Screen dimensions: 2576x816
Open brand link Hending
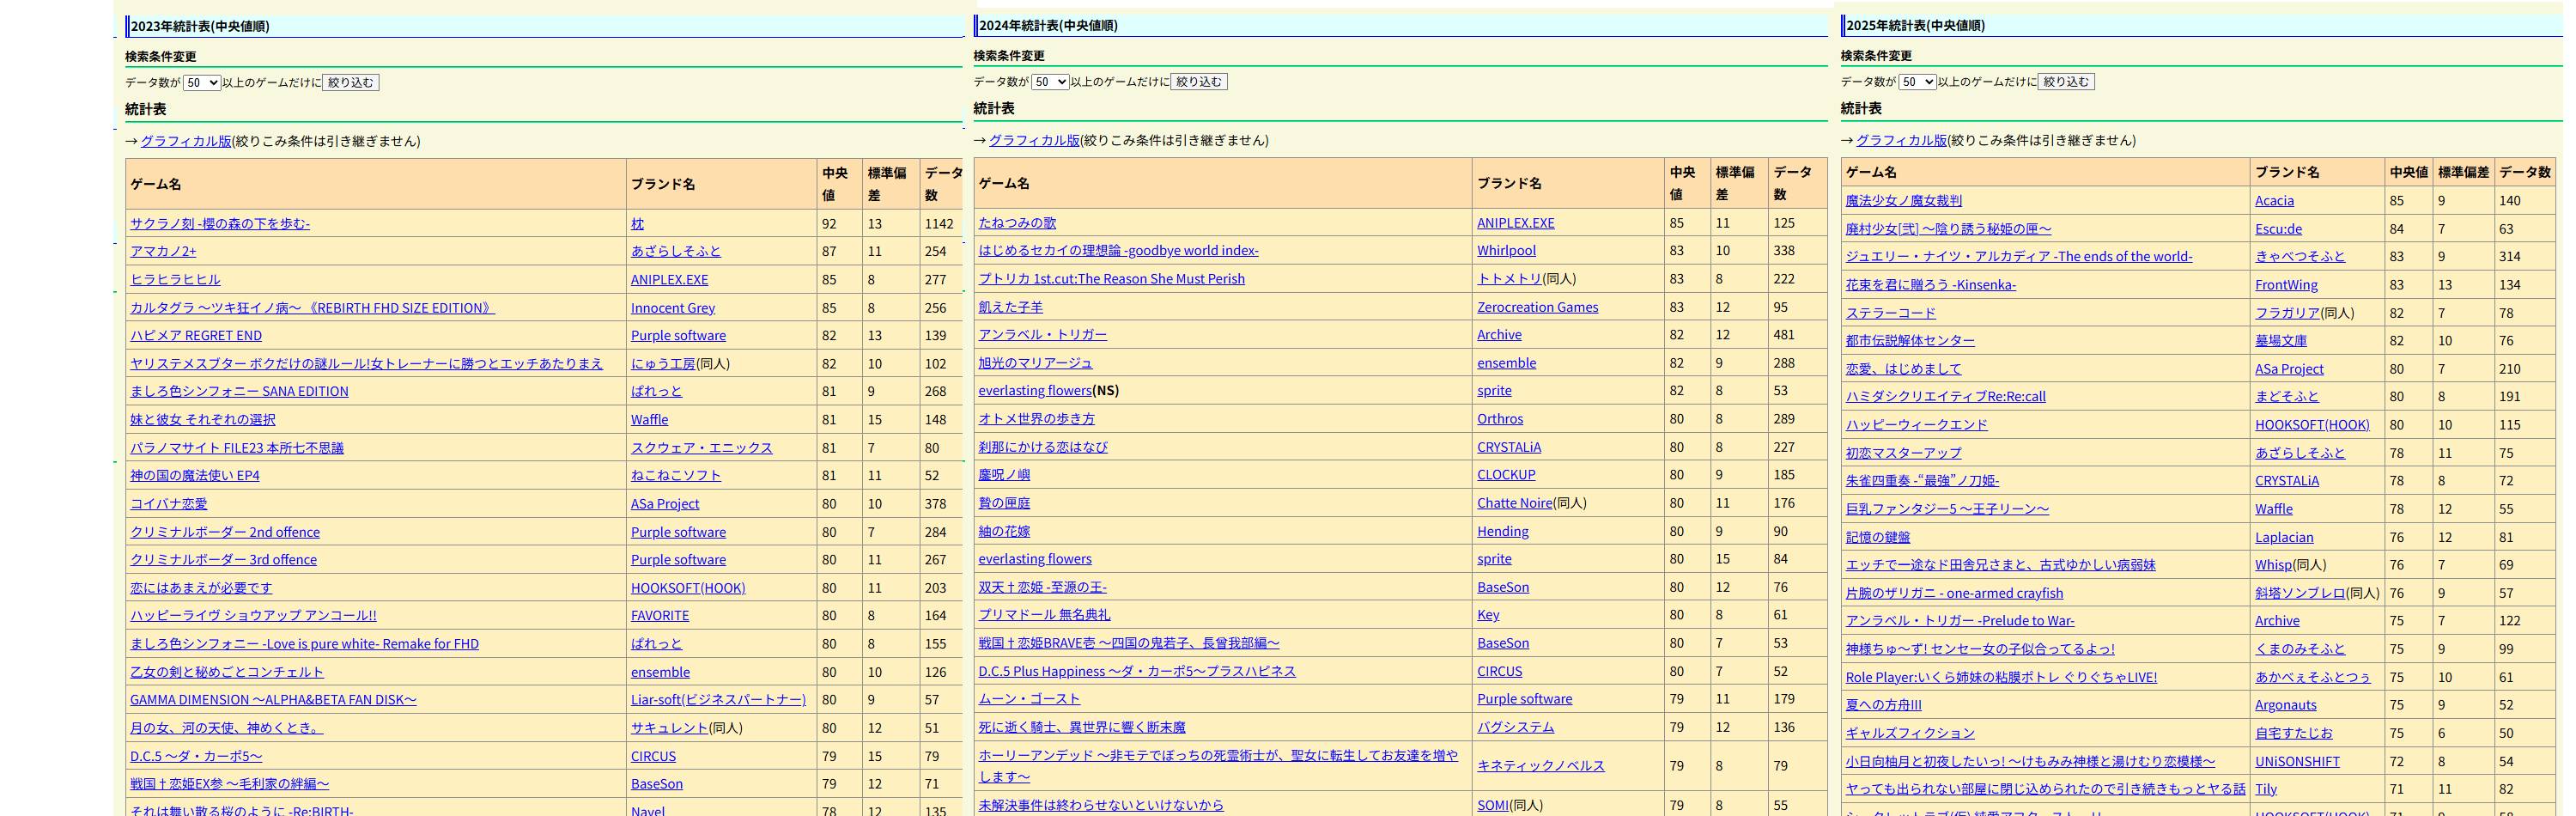tap(1503, 532)
